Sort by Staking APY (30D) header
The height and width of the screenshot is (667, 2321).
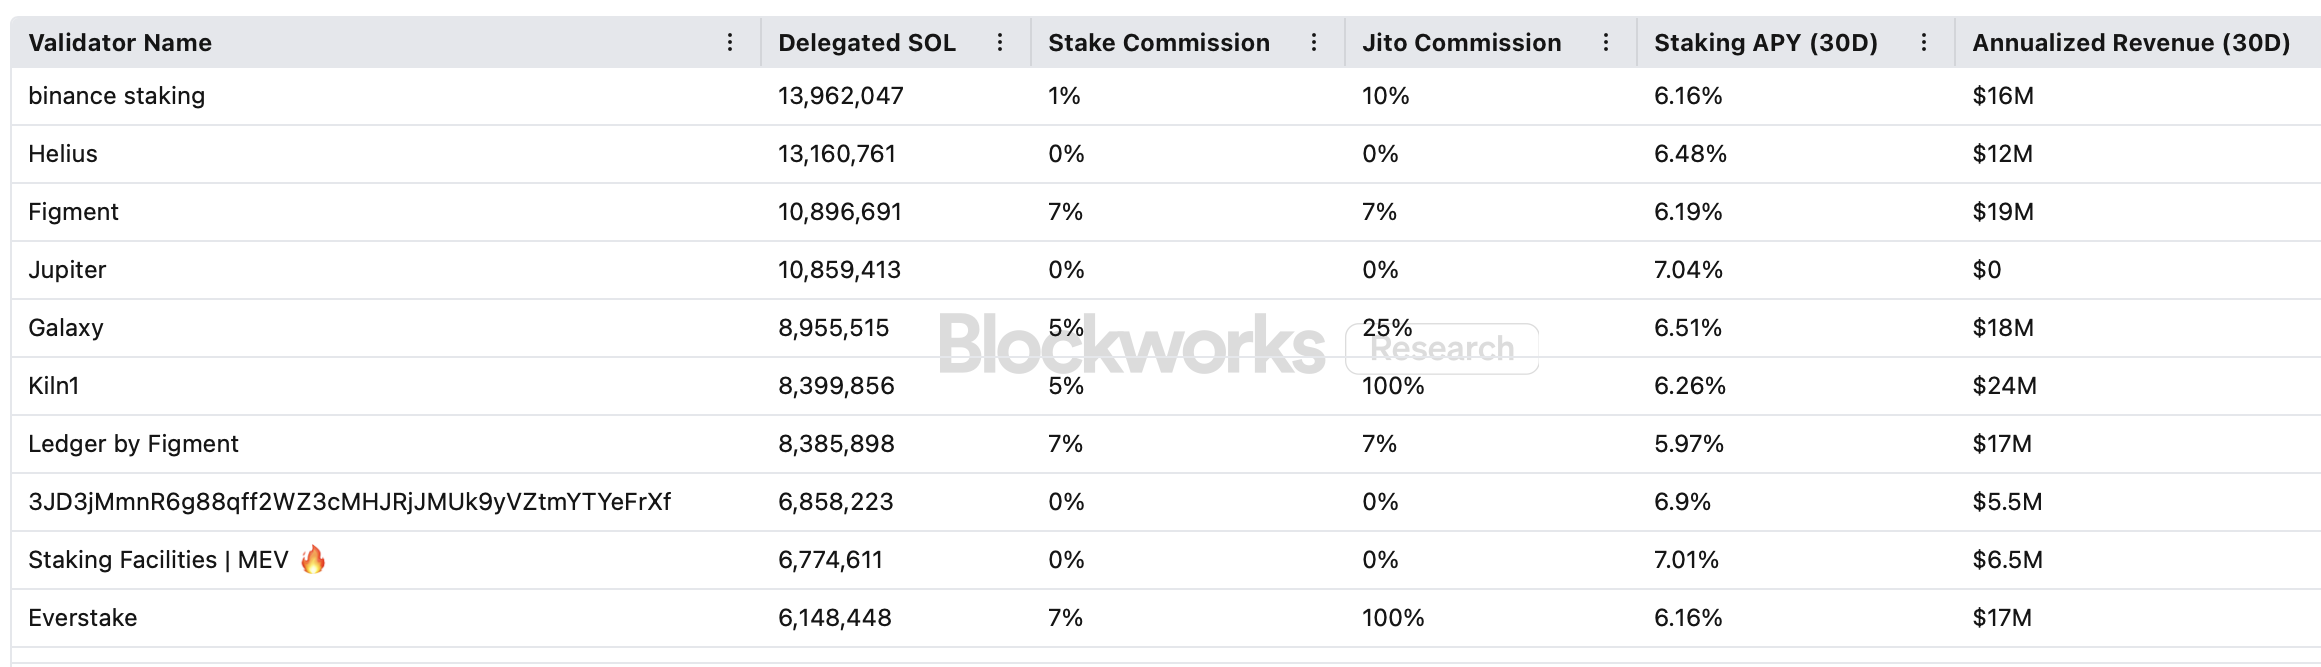point(1766,43)
